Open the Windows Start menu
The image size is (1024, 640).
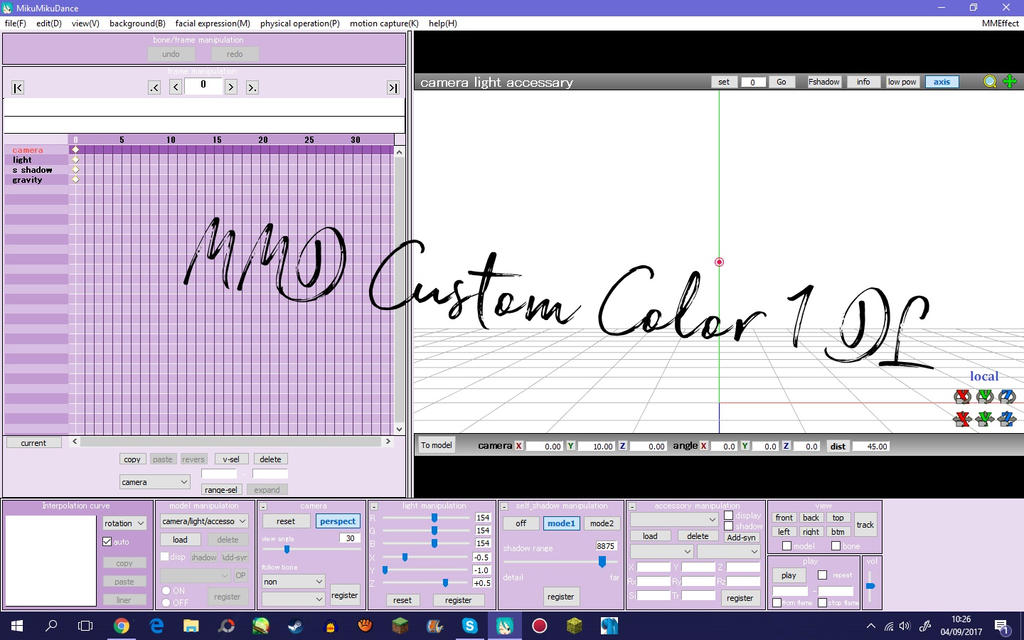[17, 626]
